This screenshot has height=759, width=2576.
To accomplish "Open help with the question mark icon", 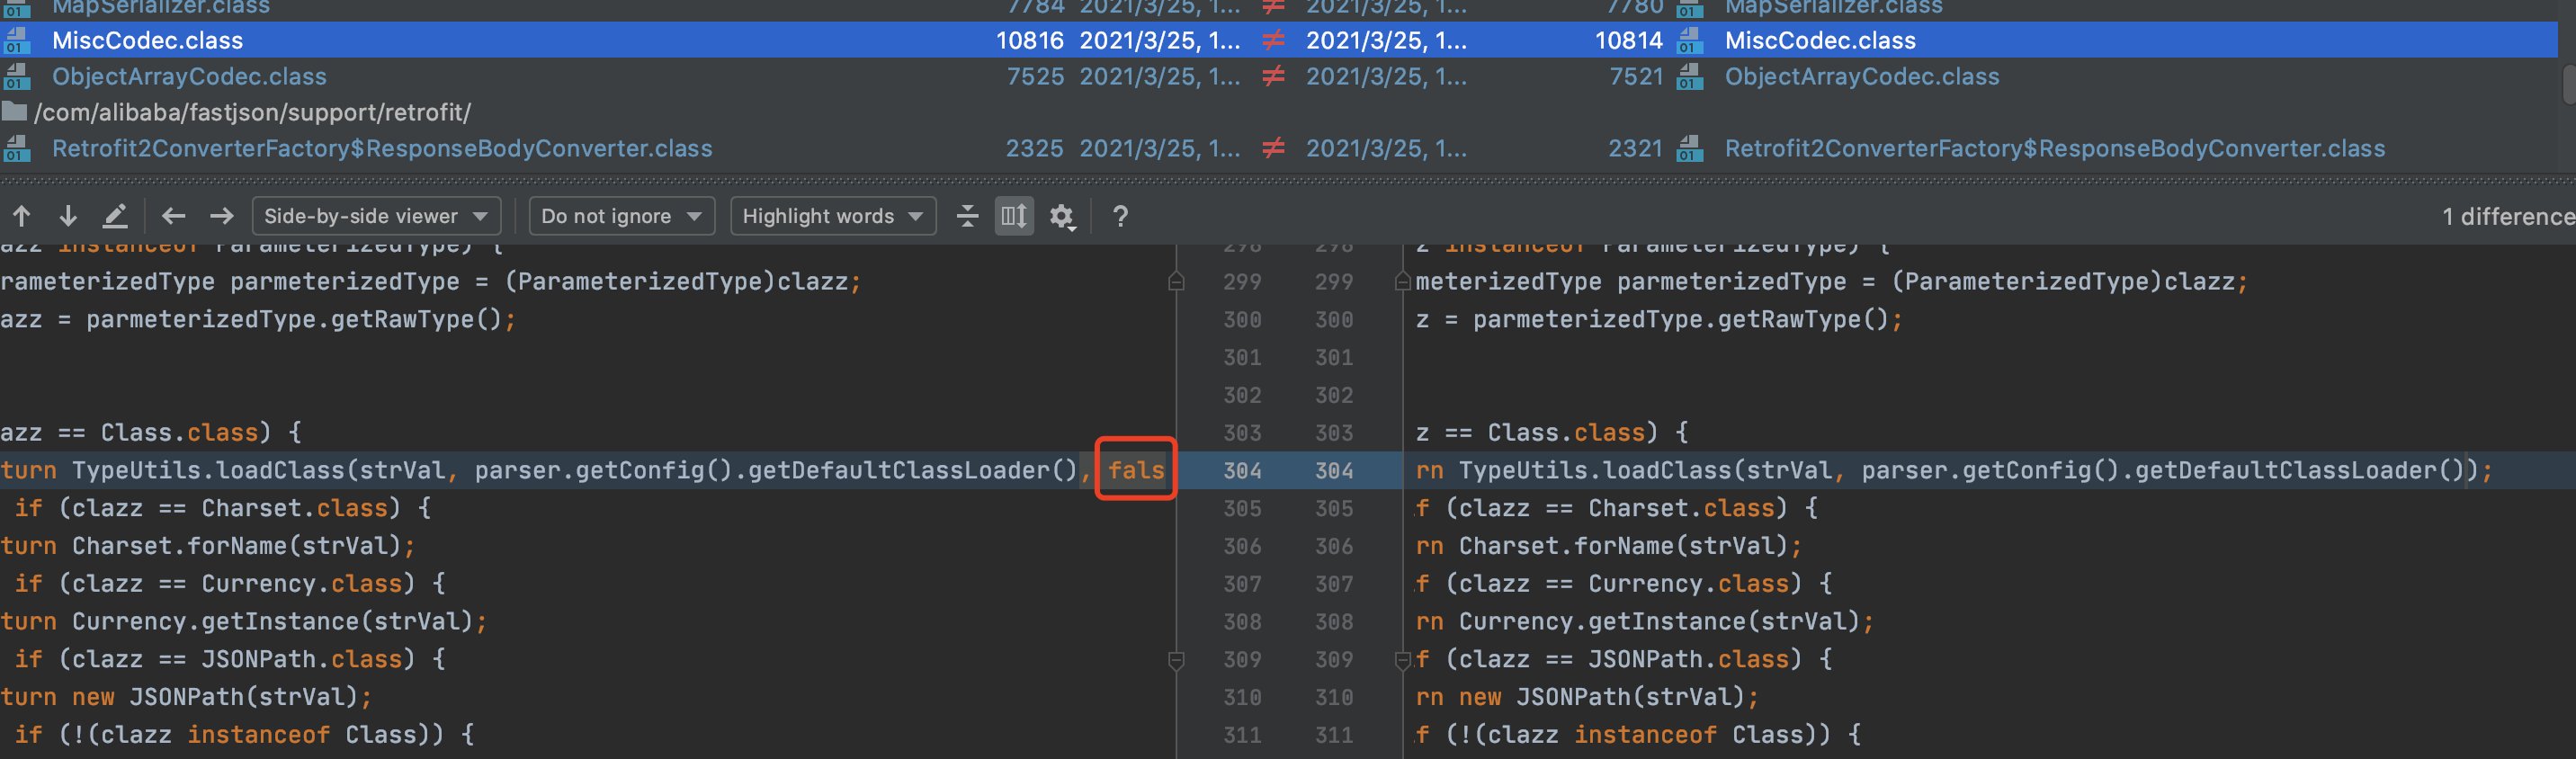I will [x=1120, y=216].
